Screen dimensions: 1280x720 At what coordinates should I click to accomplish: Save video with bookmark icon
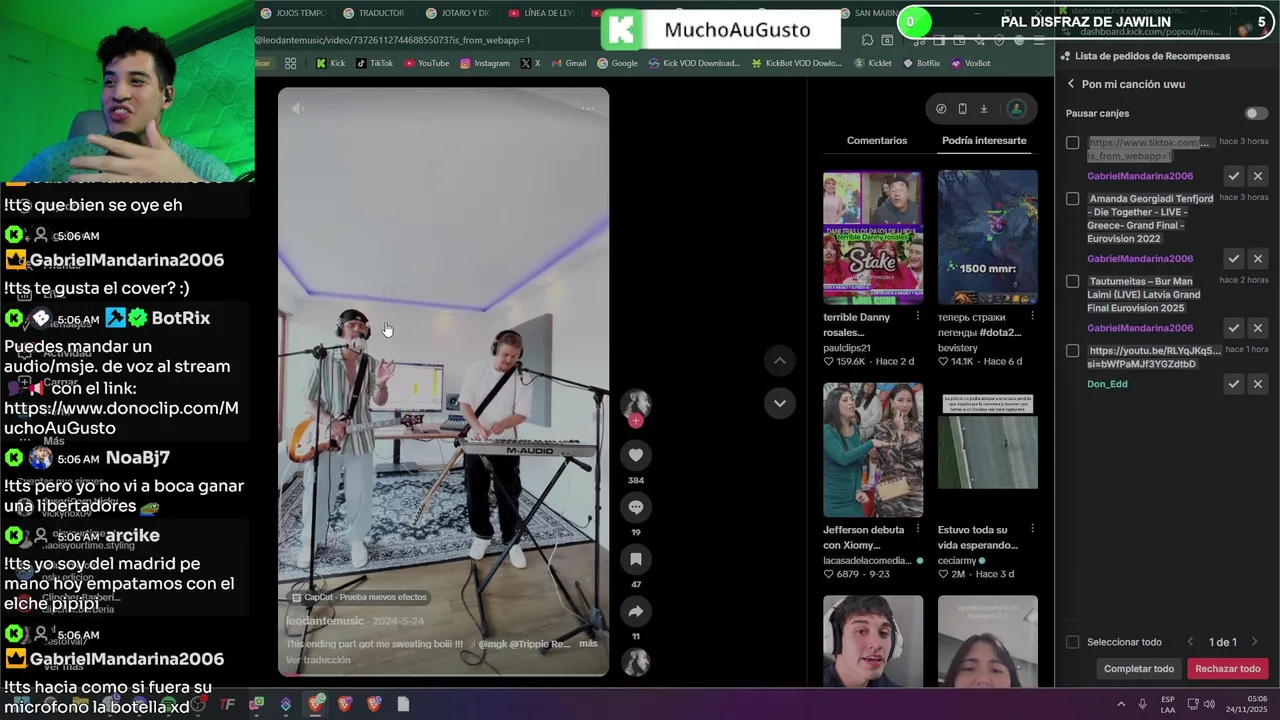tap(635, 559)
